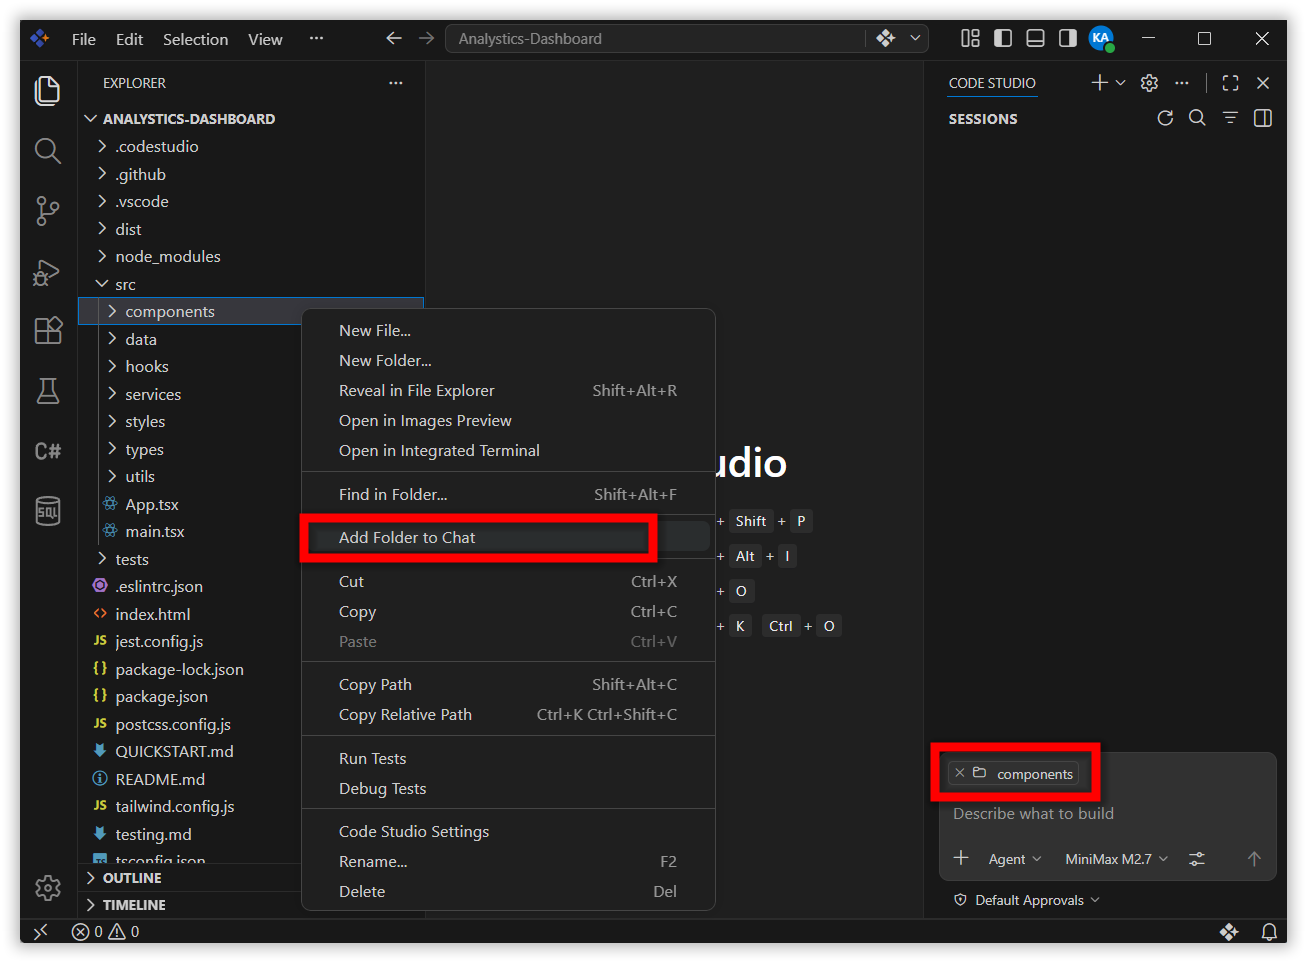Open the MiniMax M2.7 model dropdown
The image size is (1307, 963).
[x=1116, y=859]
